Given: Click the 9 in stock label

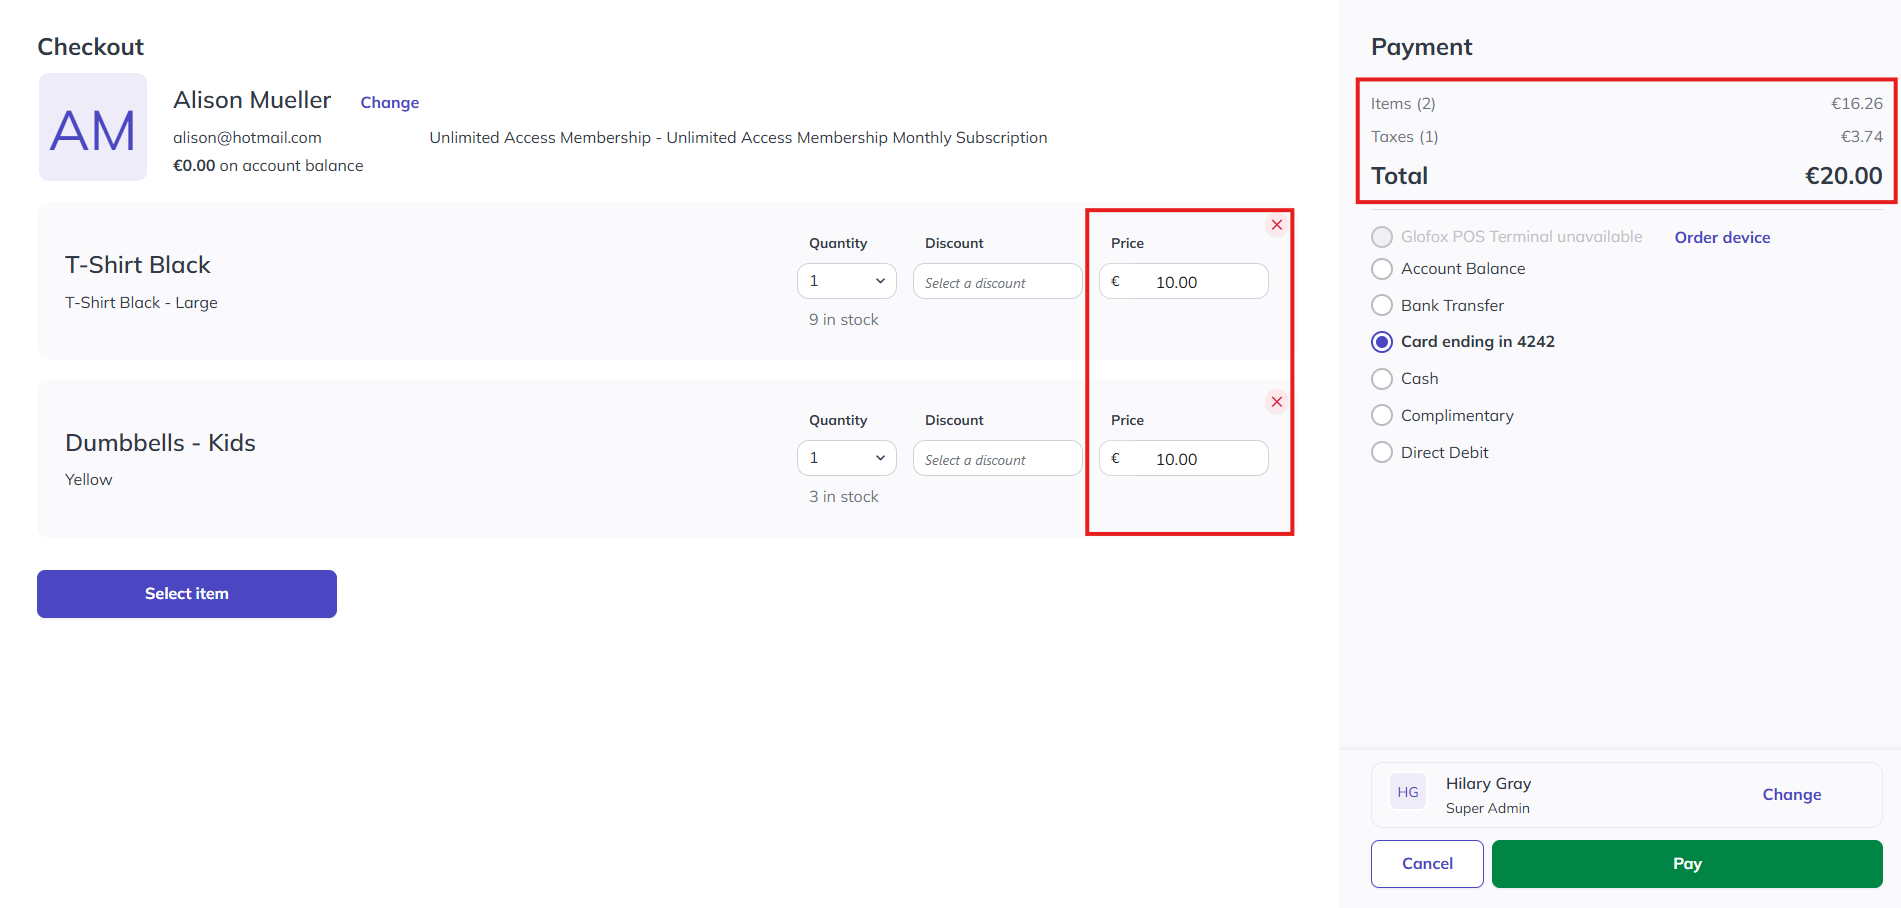Looking at the screenshot, I should tap(844, 320).
